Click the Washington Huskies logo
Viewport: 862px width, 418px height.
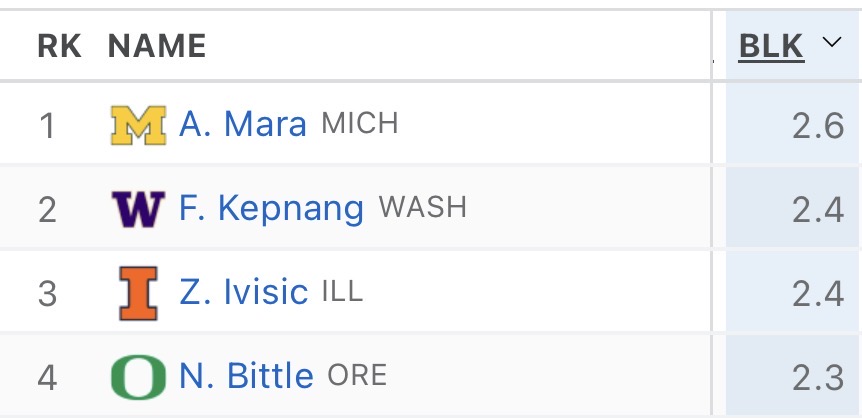coord(138,209)
